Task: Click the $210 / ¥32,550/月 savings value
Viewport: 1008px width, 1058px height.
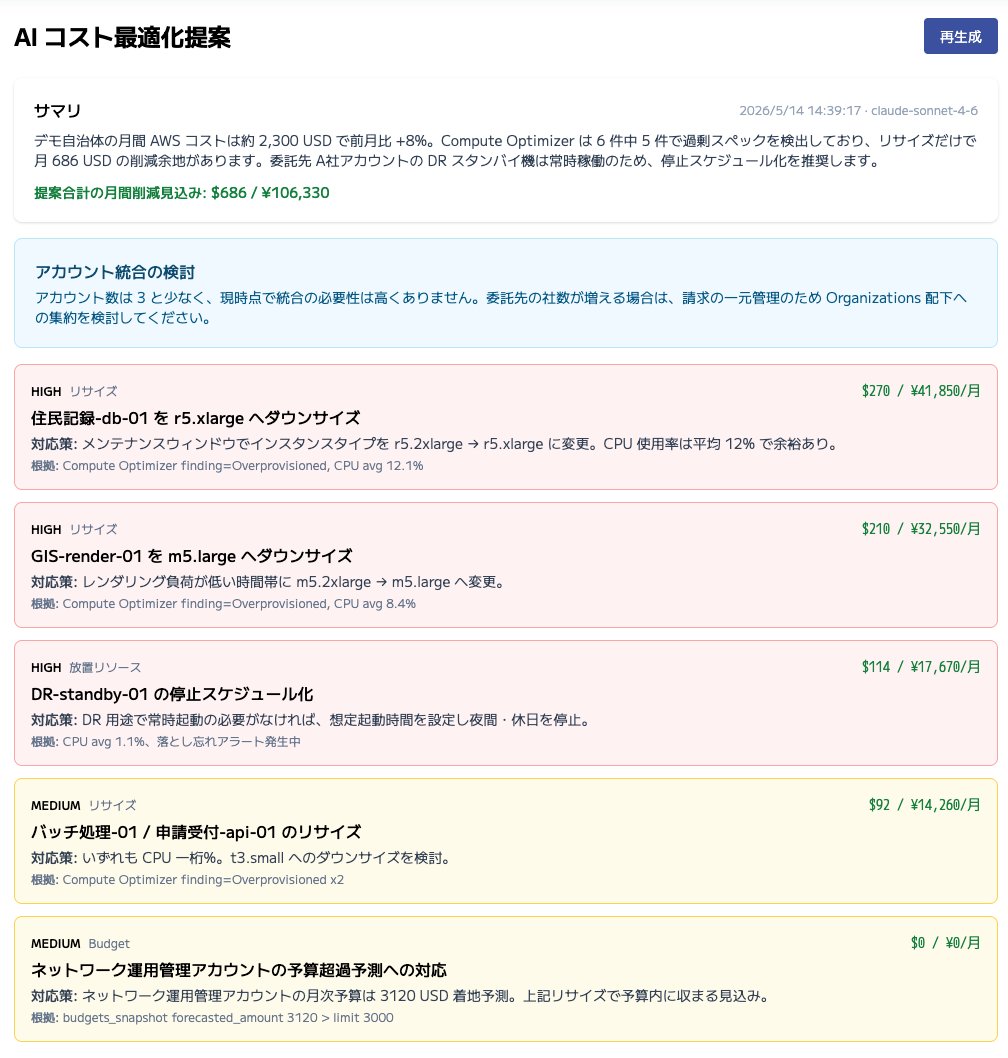Action: click(921, 529)
